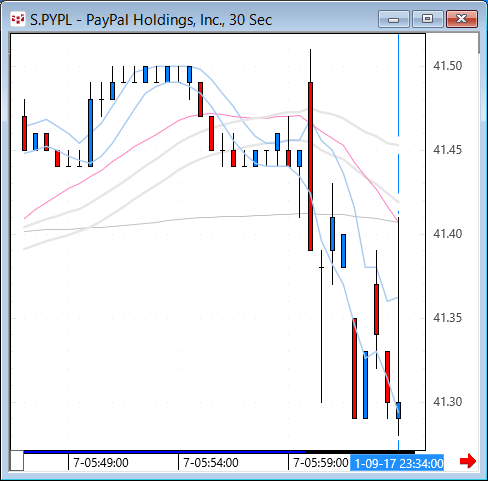488x481 pixels.
Task: Click the 7-05:54:00 time axis label
Action: 211,463
